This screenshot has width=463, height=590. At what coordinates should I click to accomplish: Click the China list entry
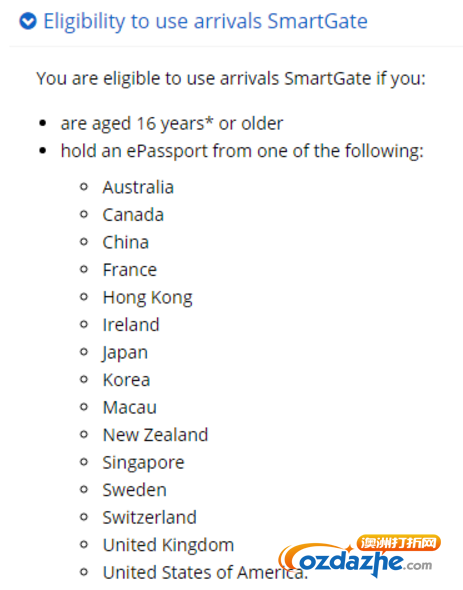pyautogui.click(x=126, y=242)
